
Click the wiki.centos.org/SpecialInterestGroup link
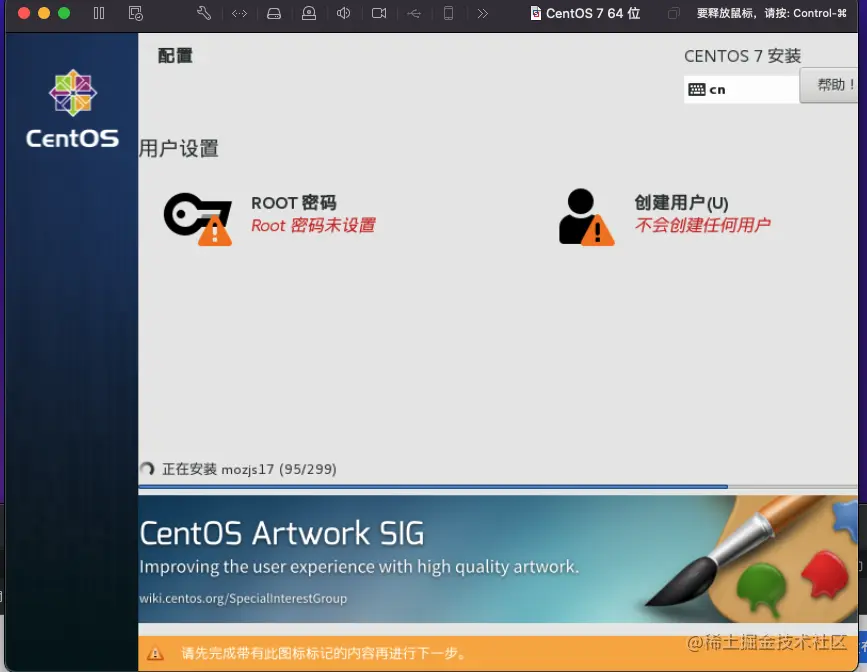click(243, 598)
